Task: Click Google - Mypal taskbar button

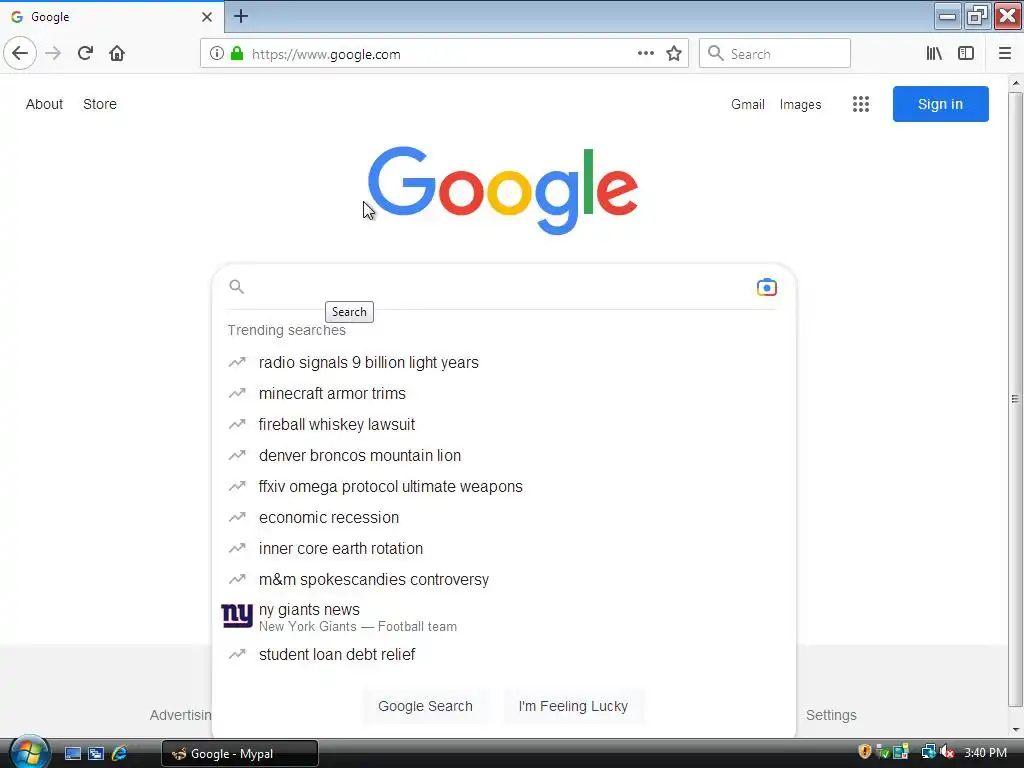Action: pyautogui.click(x=240, y=754)
